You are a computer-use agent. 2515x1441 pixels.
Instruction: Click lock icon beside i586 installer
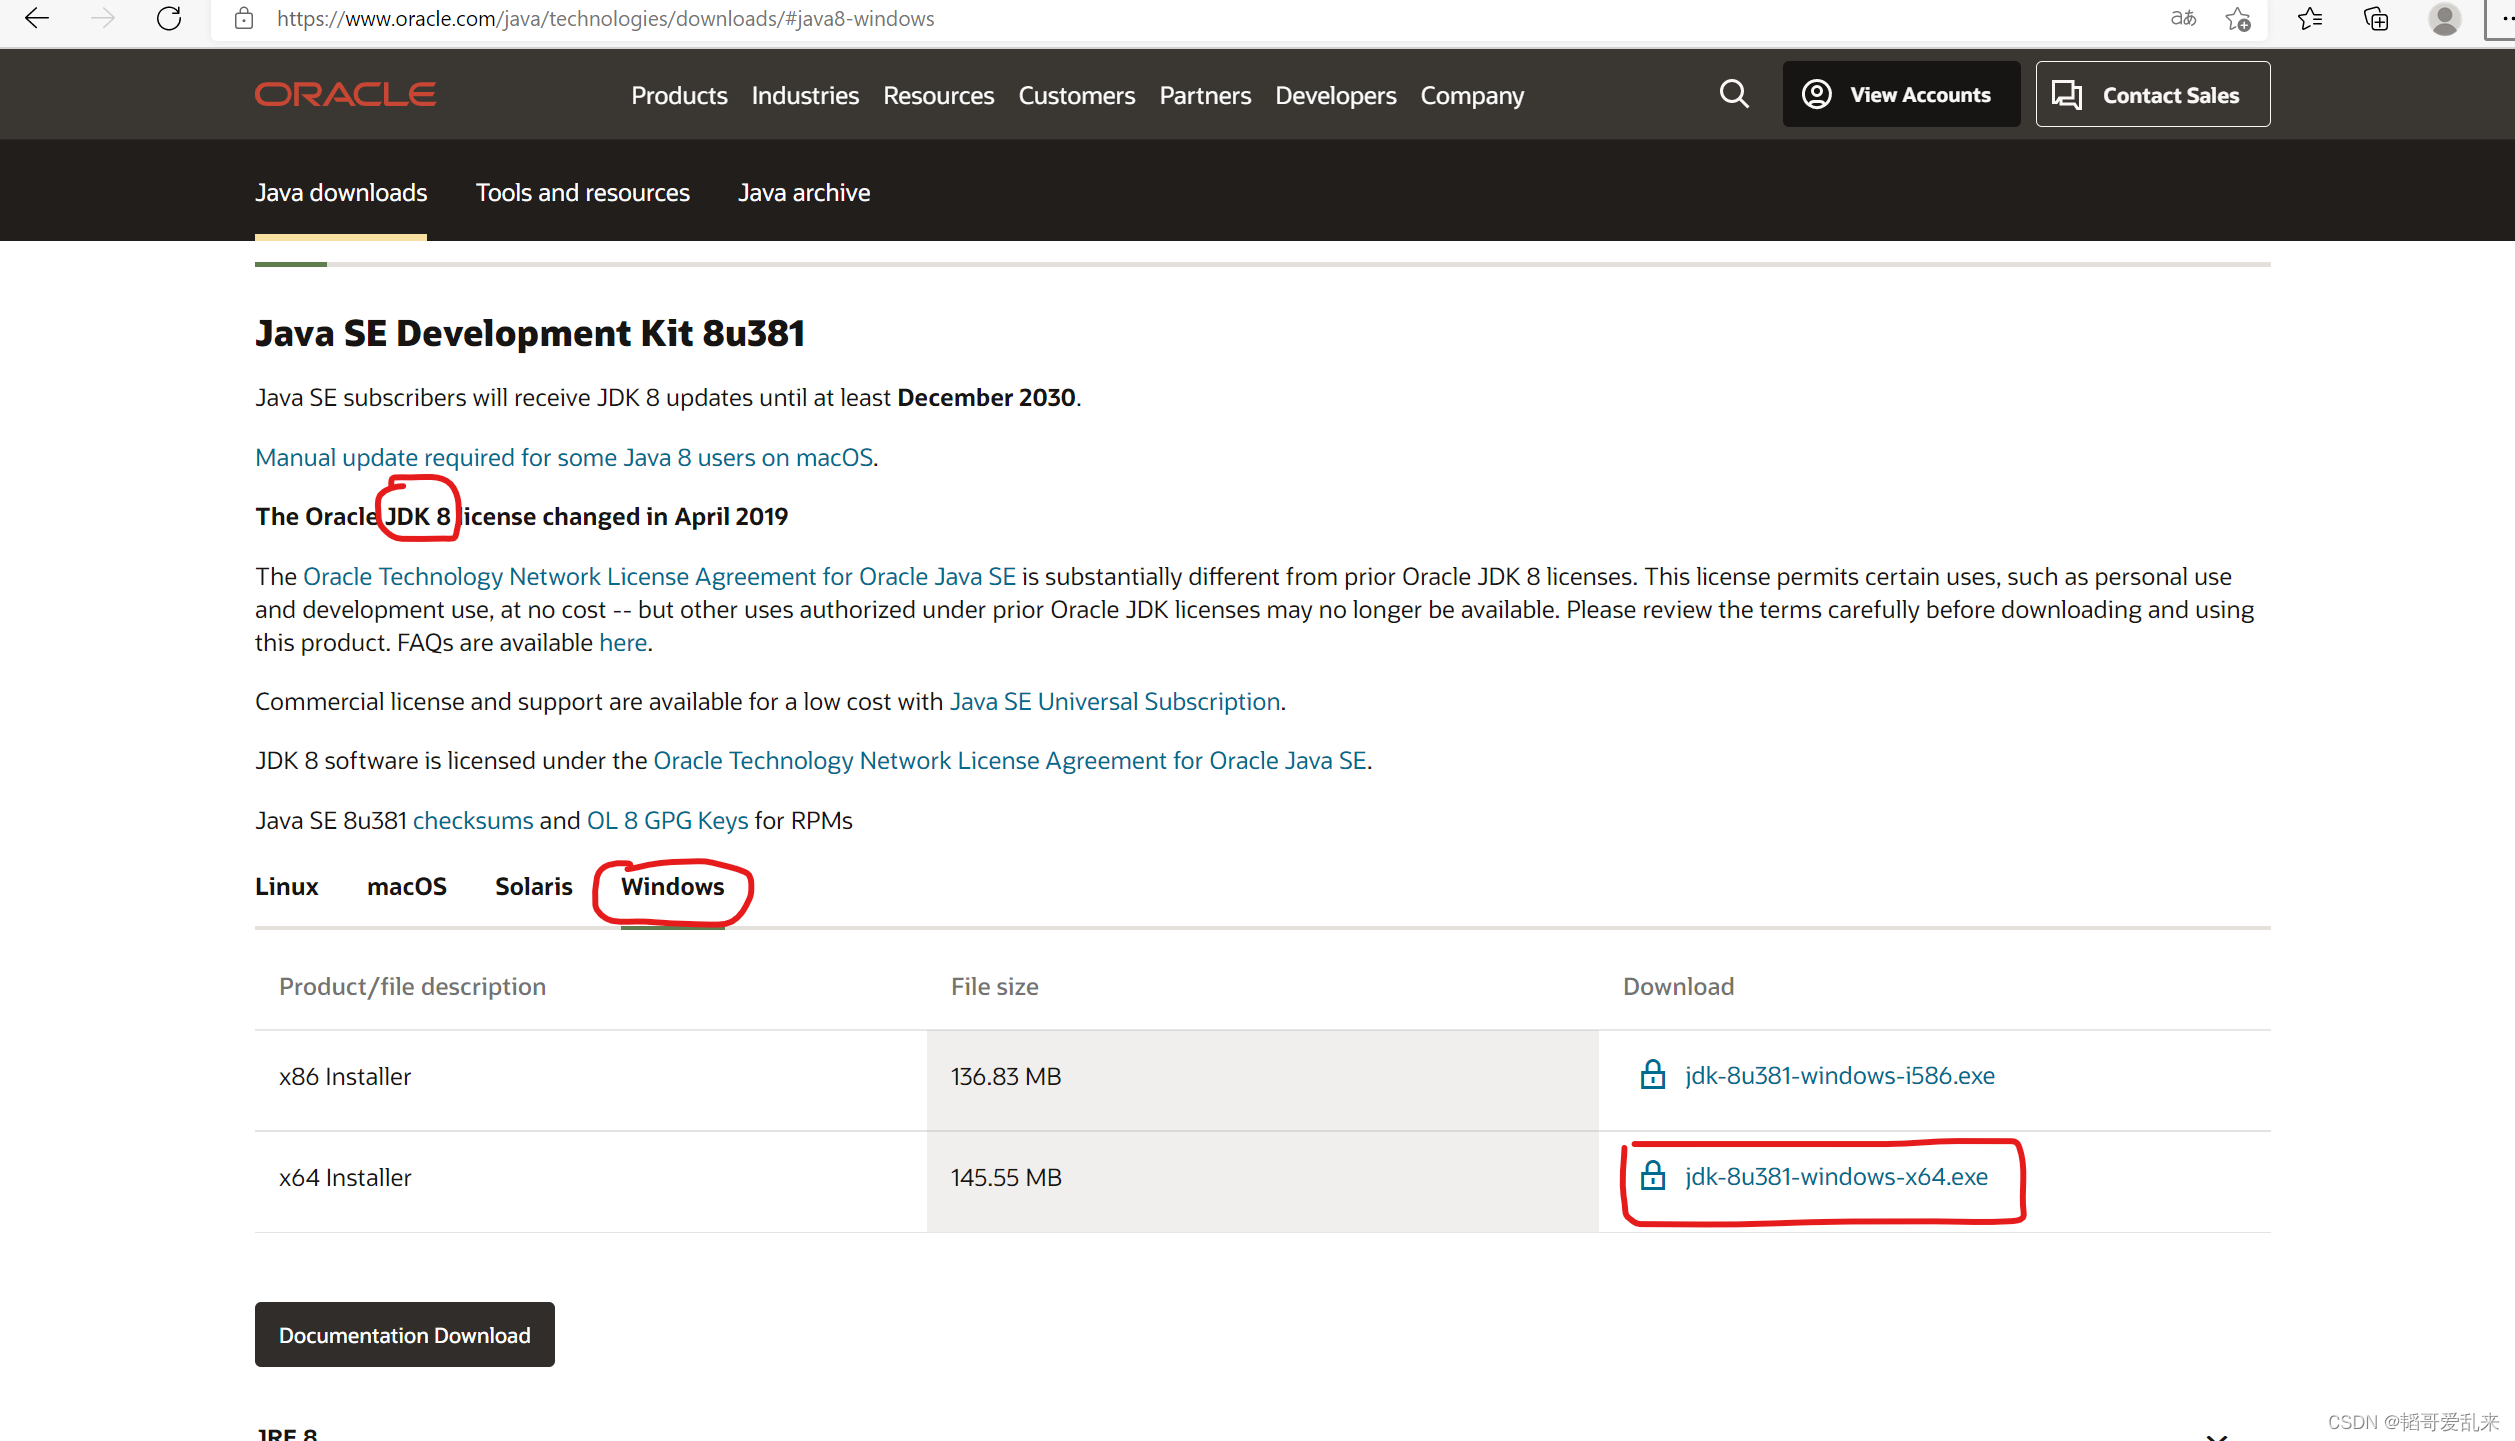pos(1653,1075)
